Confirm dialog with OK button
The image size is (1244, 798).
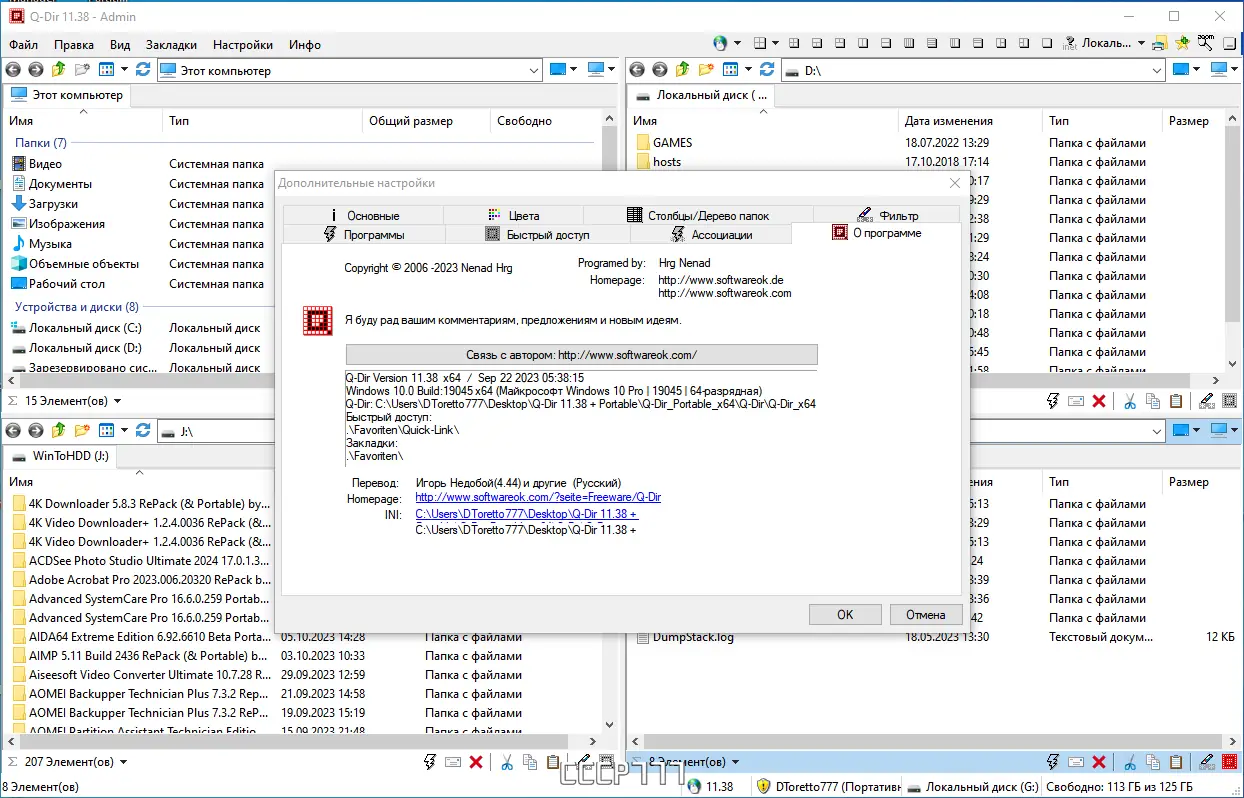pyautogui.click(x=845, y=614)
